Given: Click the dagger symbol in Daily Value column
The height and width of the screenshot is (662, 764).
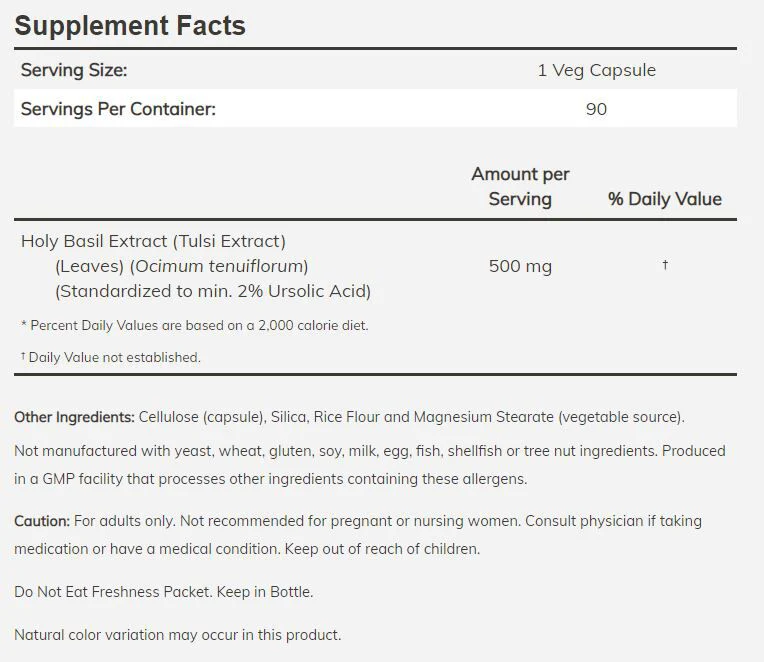Looking at the screenshot, I should [x=665, y=265].
